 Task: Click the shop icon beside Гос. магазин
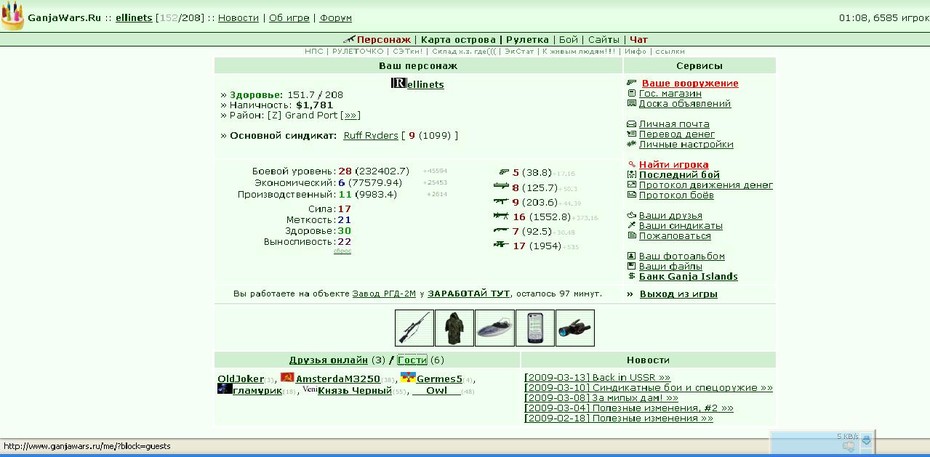click(632, 94)
